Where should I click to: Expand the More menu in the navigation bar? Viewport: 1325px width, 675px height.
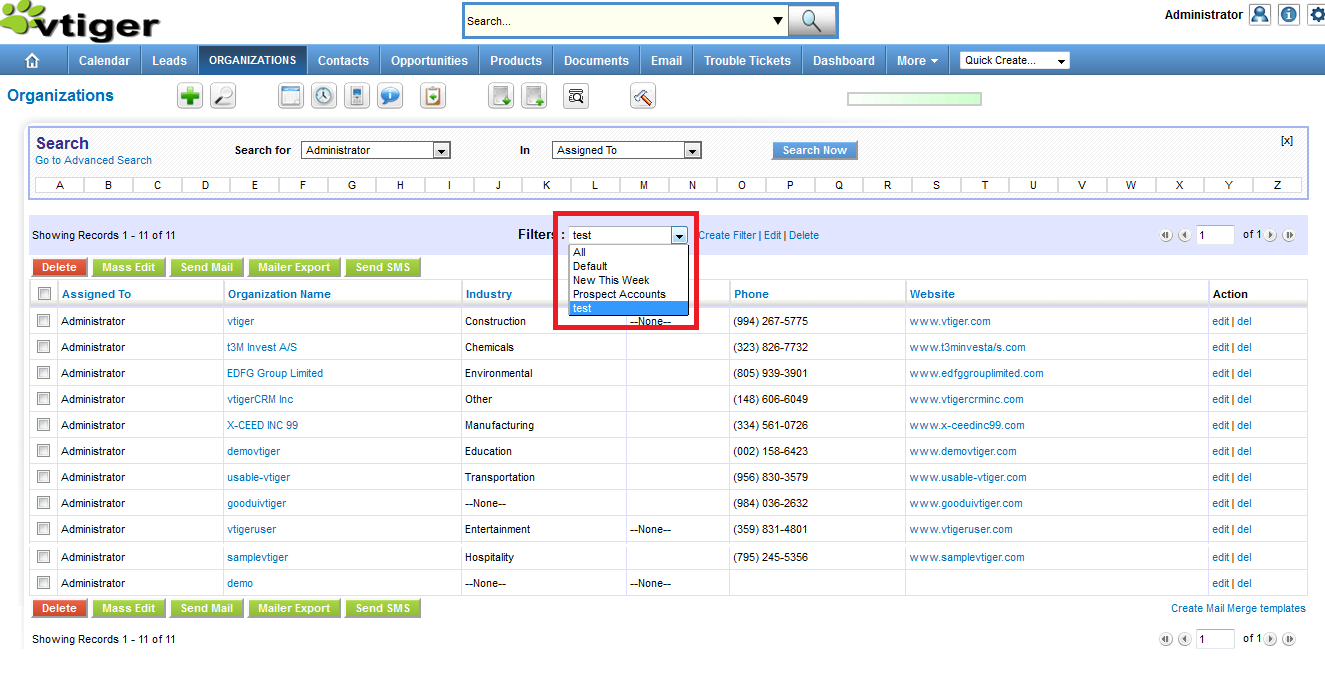(917, 61)
